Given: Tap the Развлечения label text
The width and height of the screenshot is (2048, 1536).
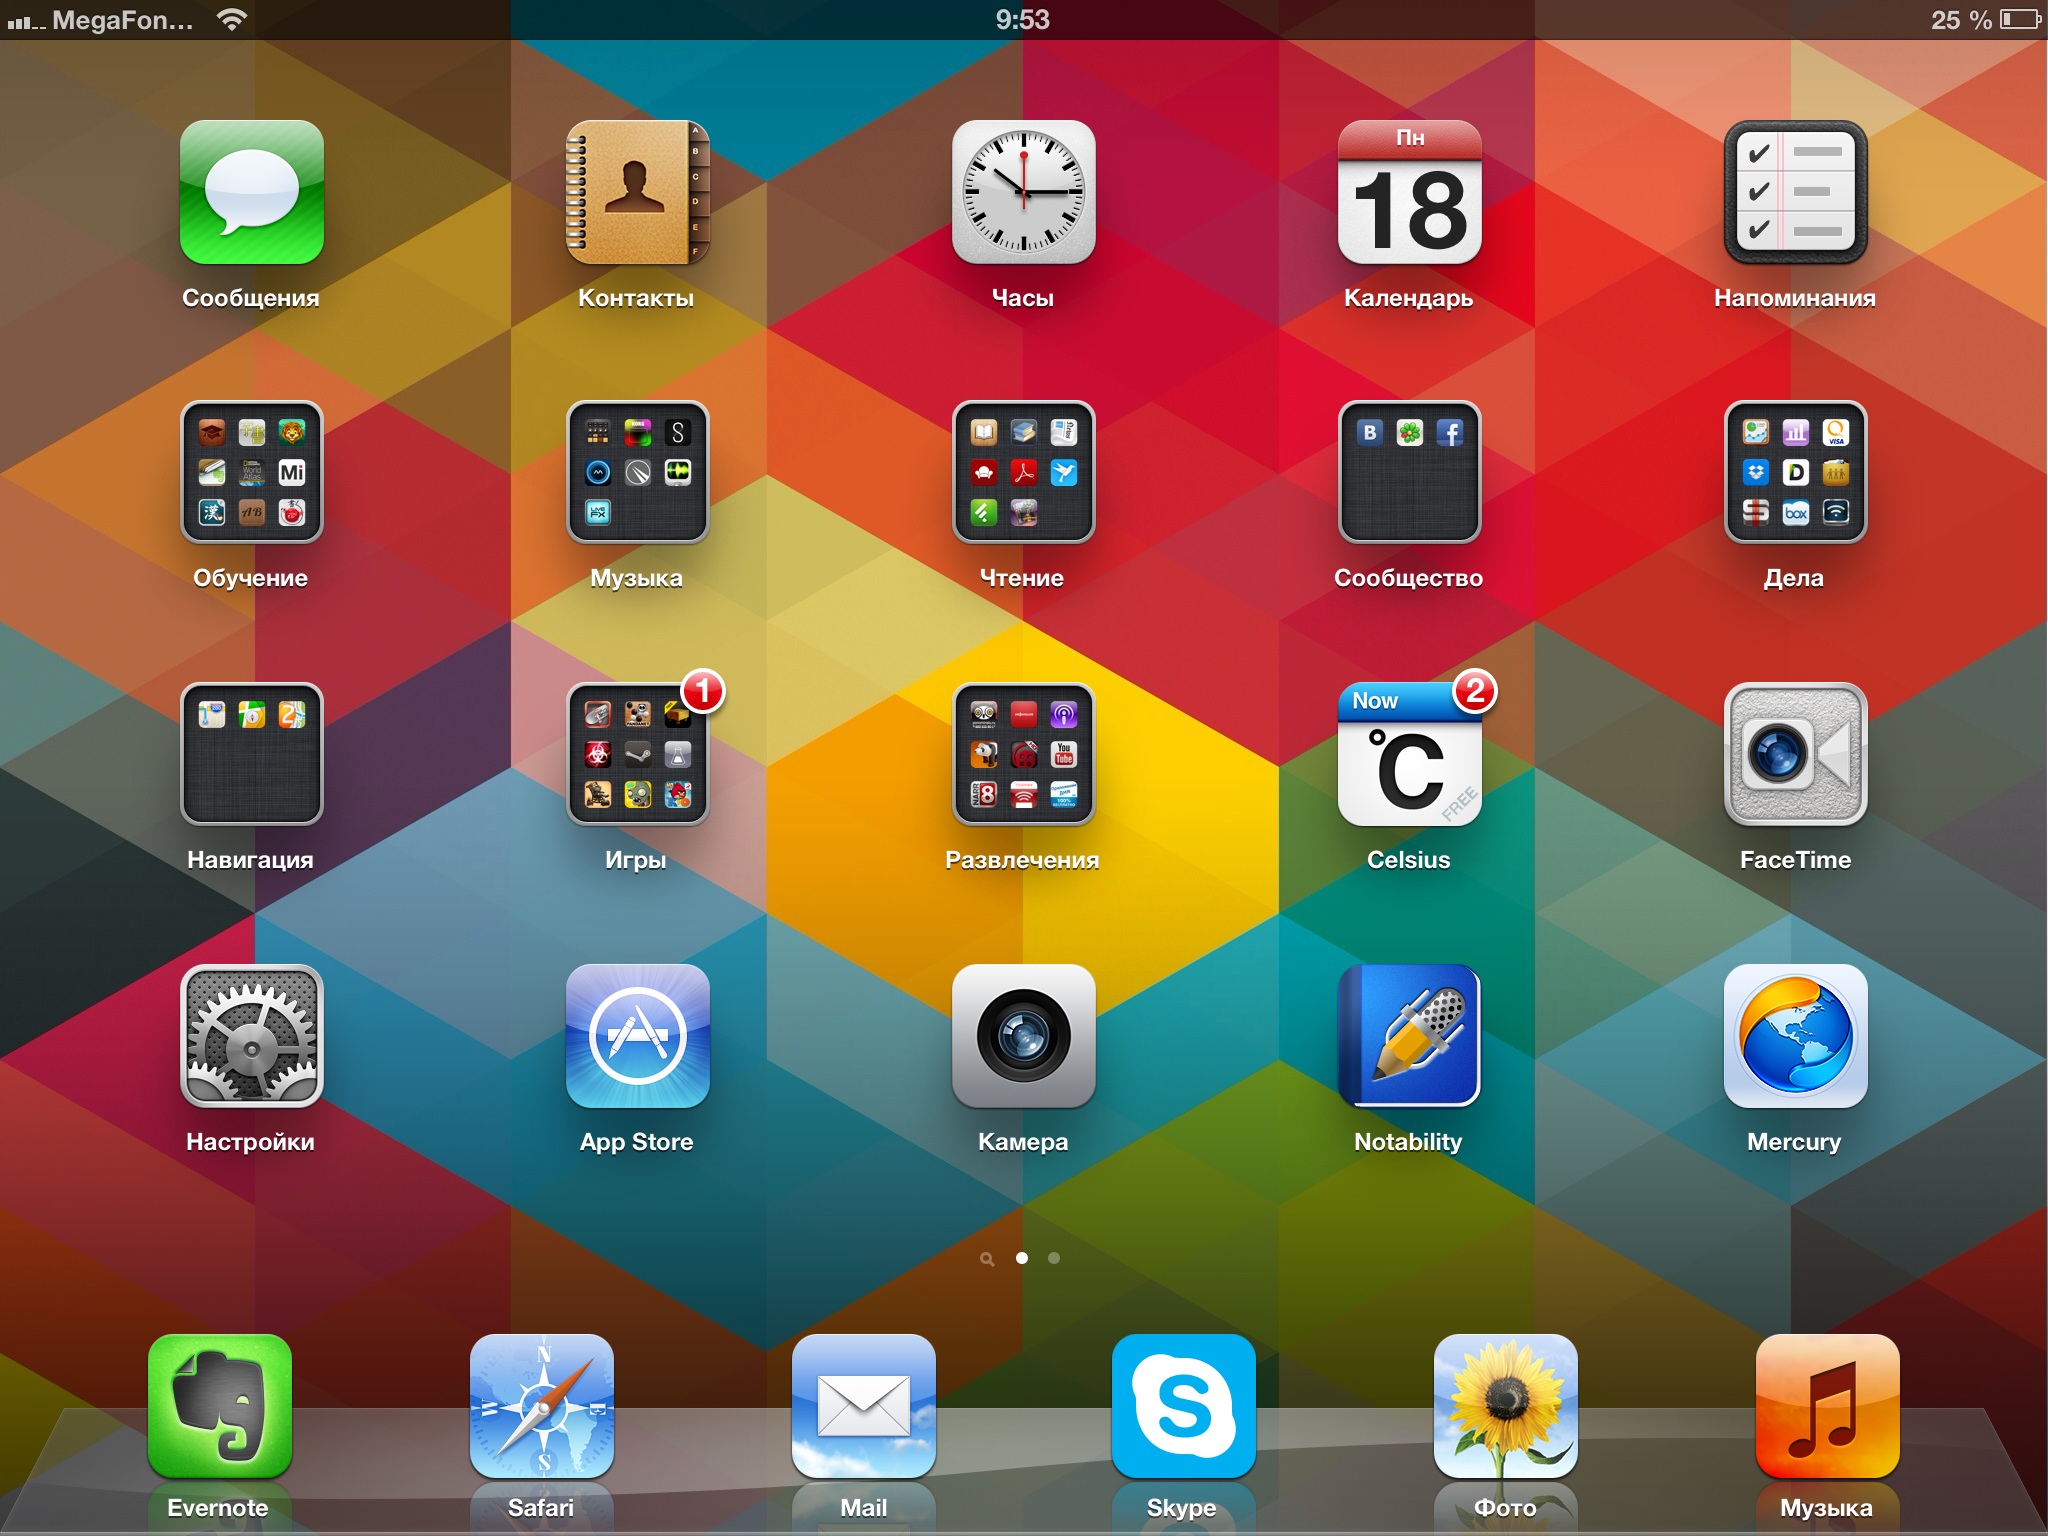Looking at the screenshot, I should [x=1022, y=860].
